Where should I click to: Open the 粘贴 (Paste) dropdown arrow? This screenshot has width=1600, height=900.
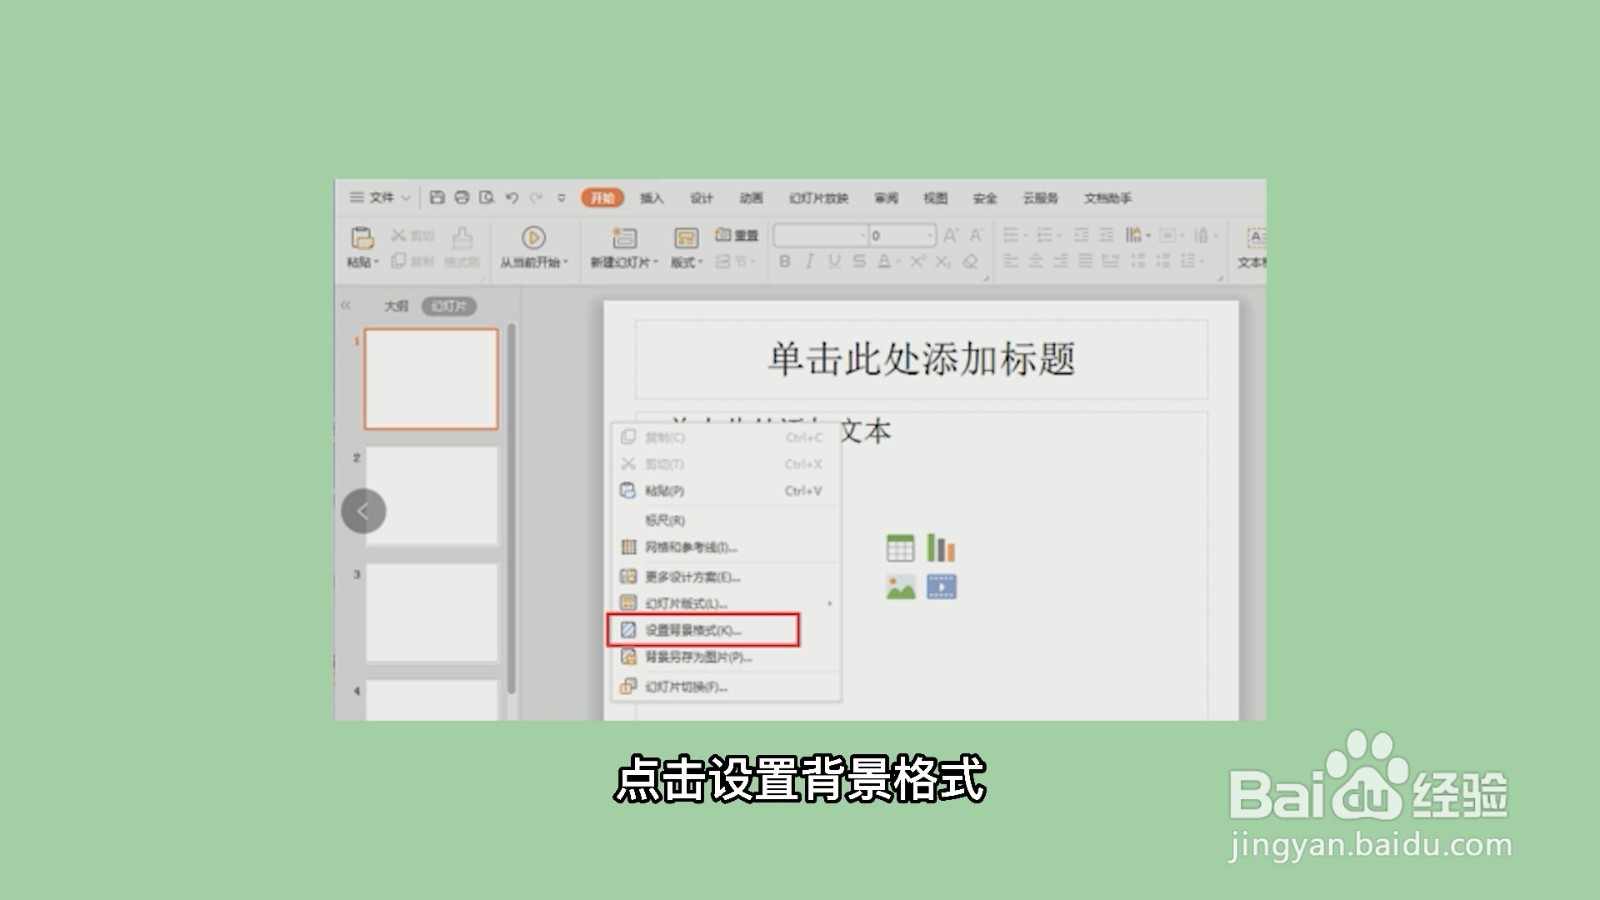pos(375,262)
